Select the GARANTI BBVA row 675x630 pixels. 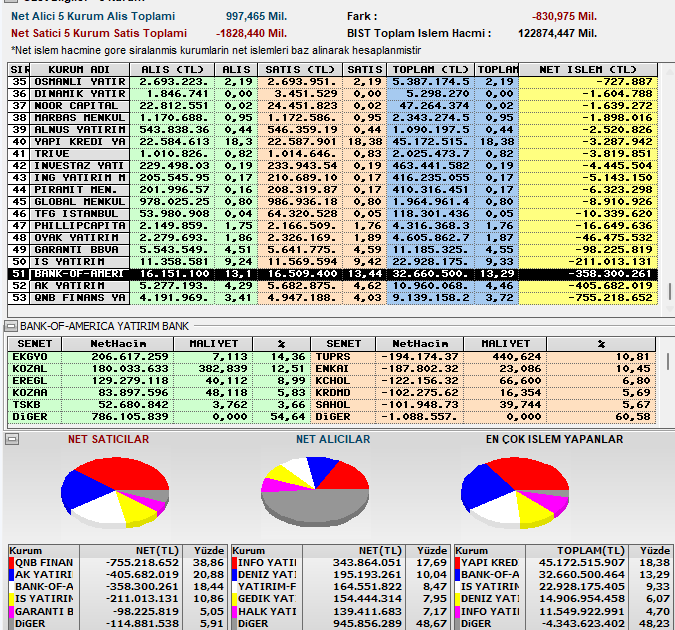[x=332, y=250]
